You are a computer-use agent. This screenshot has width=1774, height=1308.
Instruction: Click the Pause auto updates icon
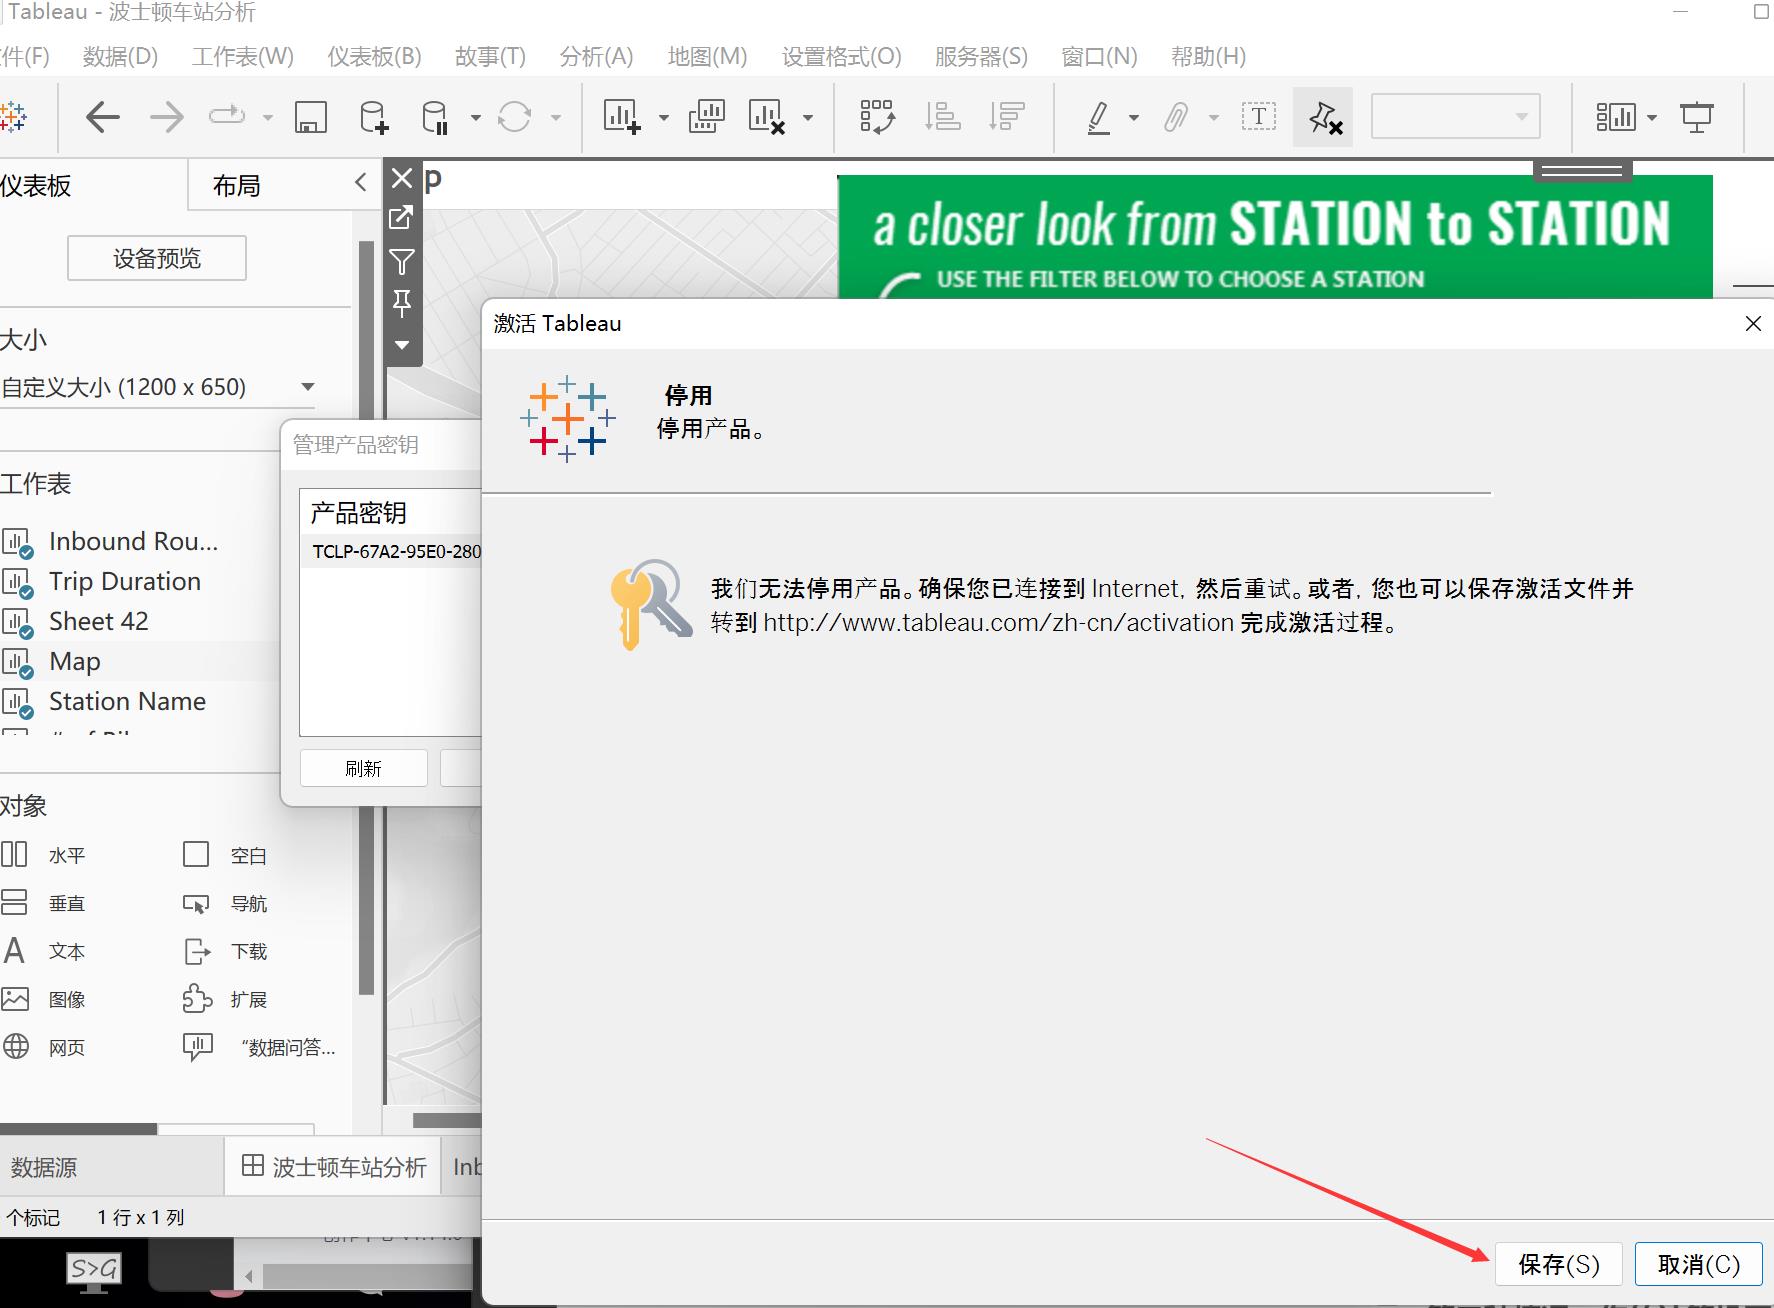(x=435, y=117)
